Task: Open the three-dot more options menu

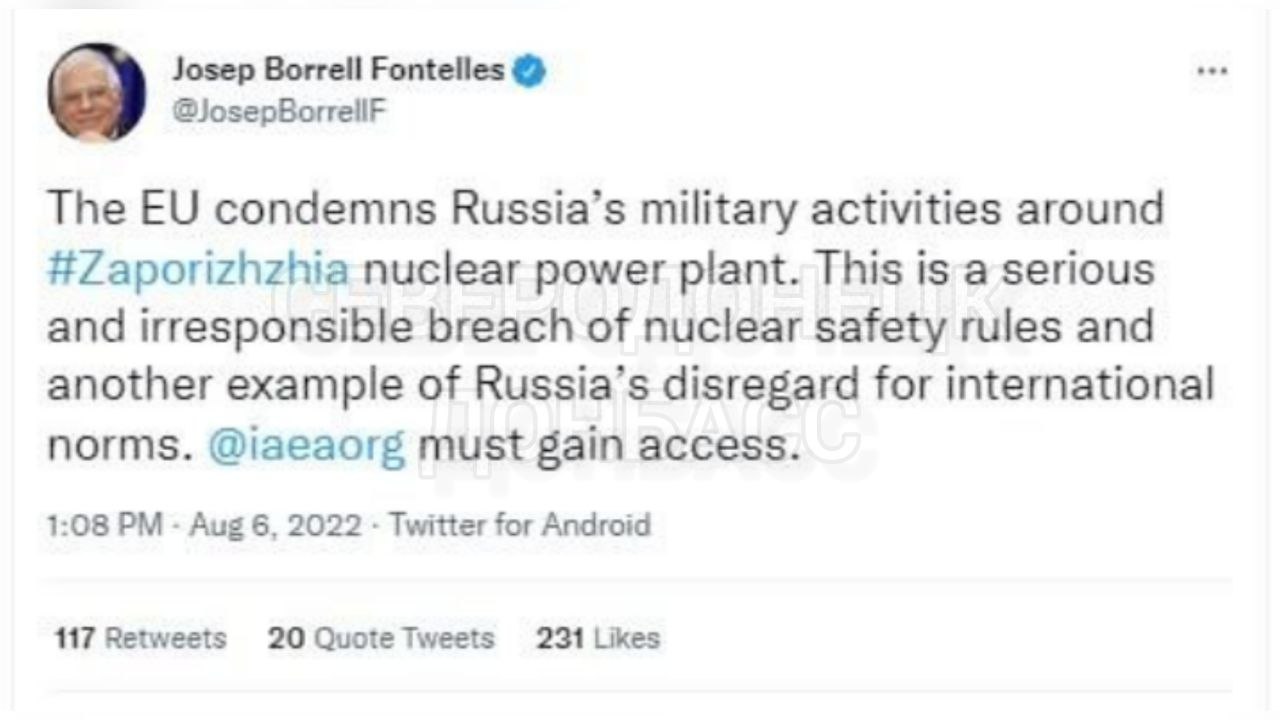Action: [x=1212, y=73]
